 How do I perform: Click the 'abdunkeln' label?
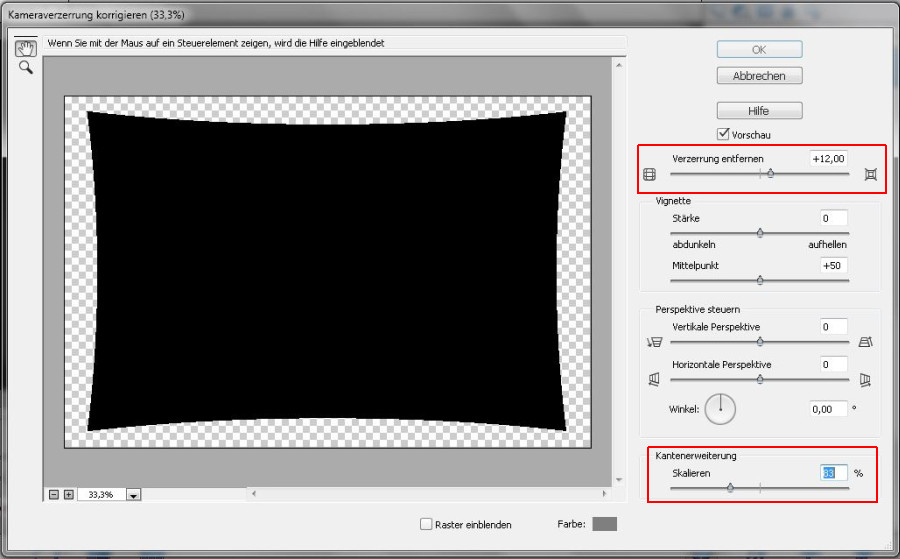click(x=694, y=244)
